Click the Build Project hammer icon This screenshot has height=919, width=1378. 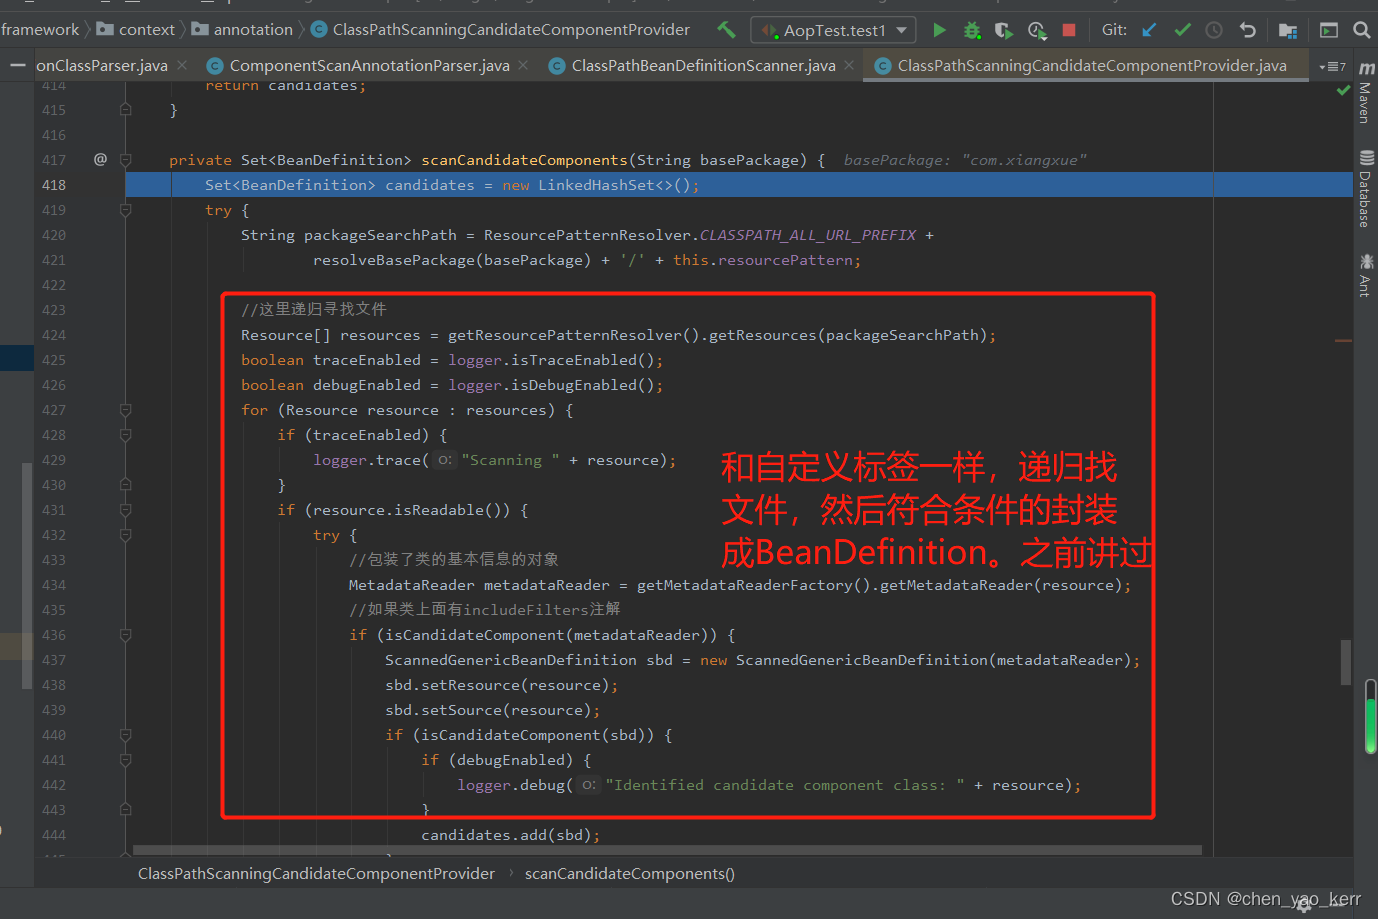[x=726, y=30]
